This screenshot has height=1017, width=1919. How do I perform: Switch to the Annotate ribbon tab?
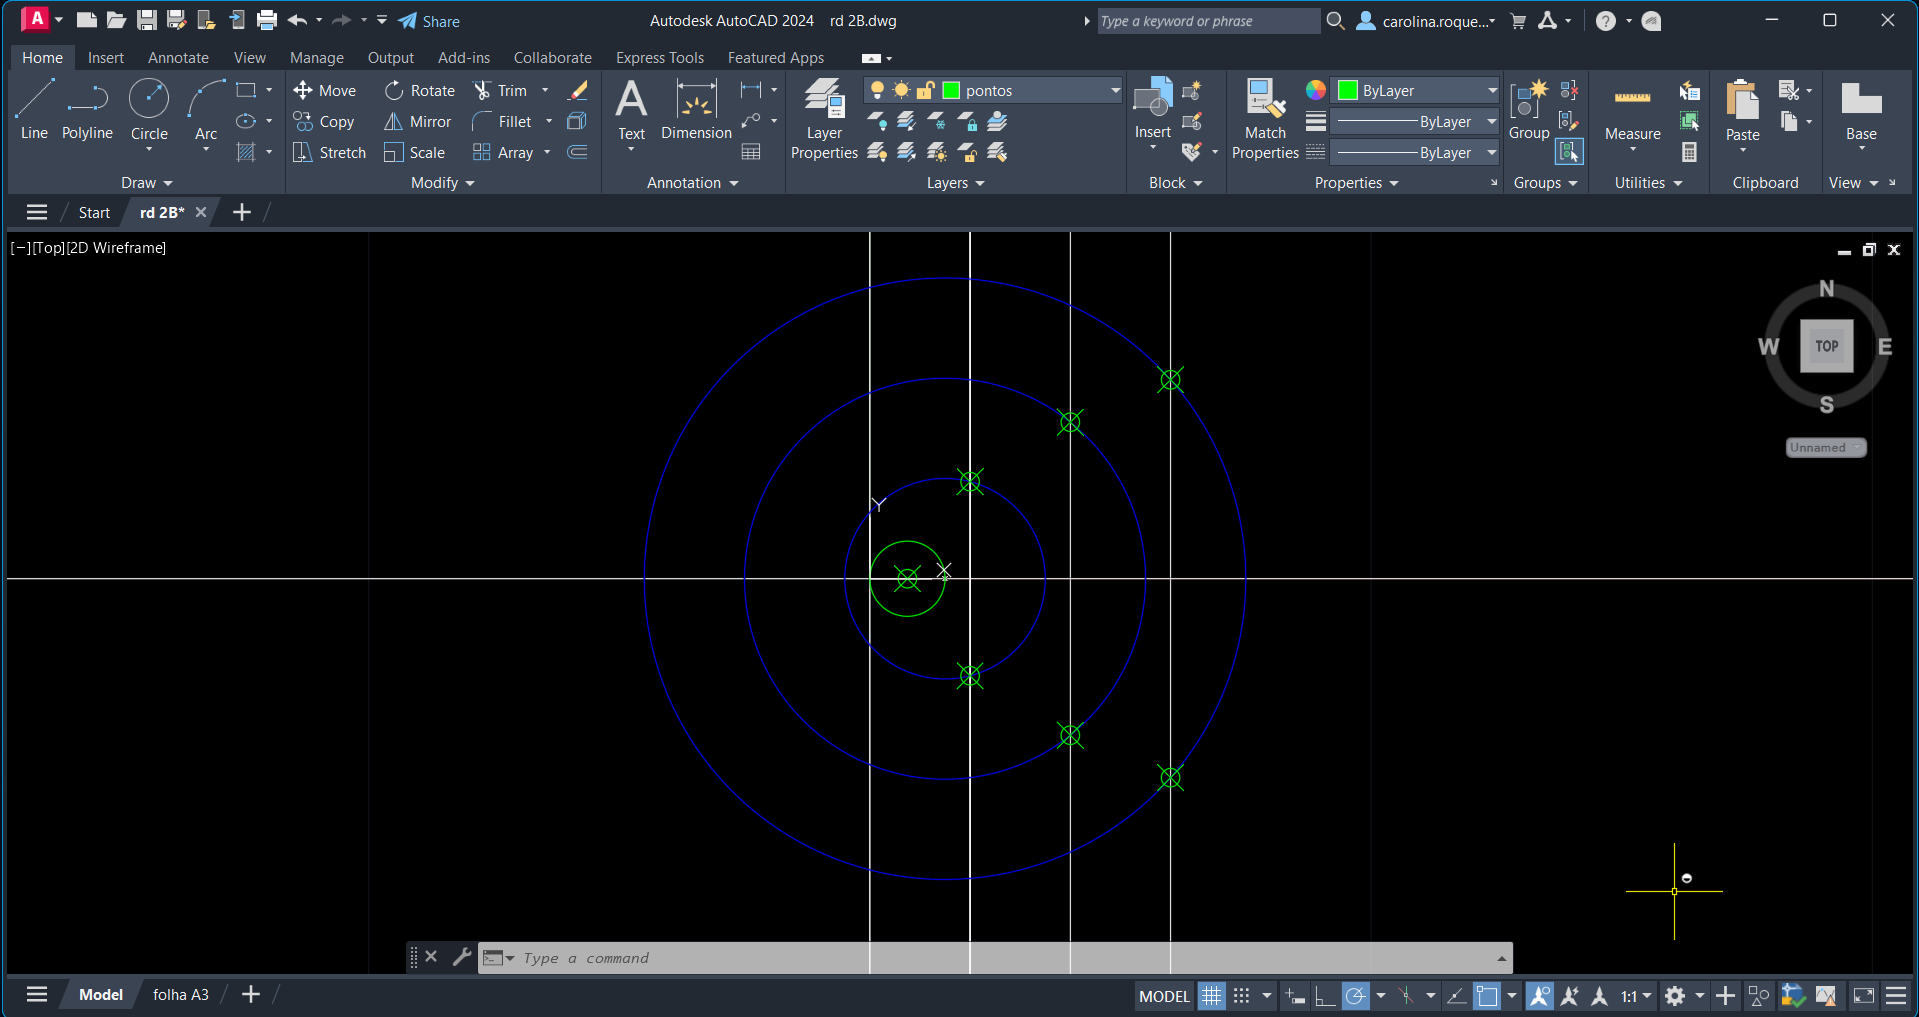point(178,58)
